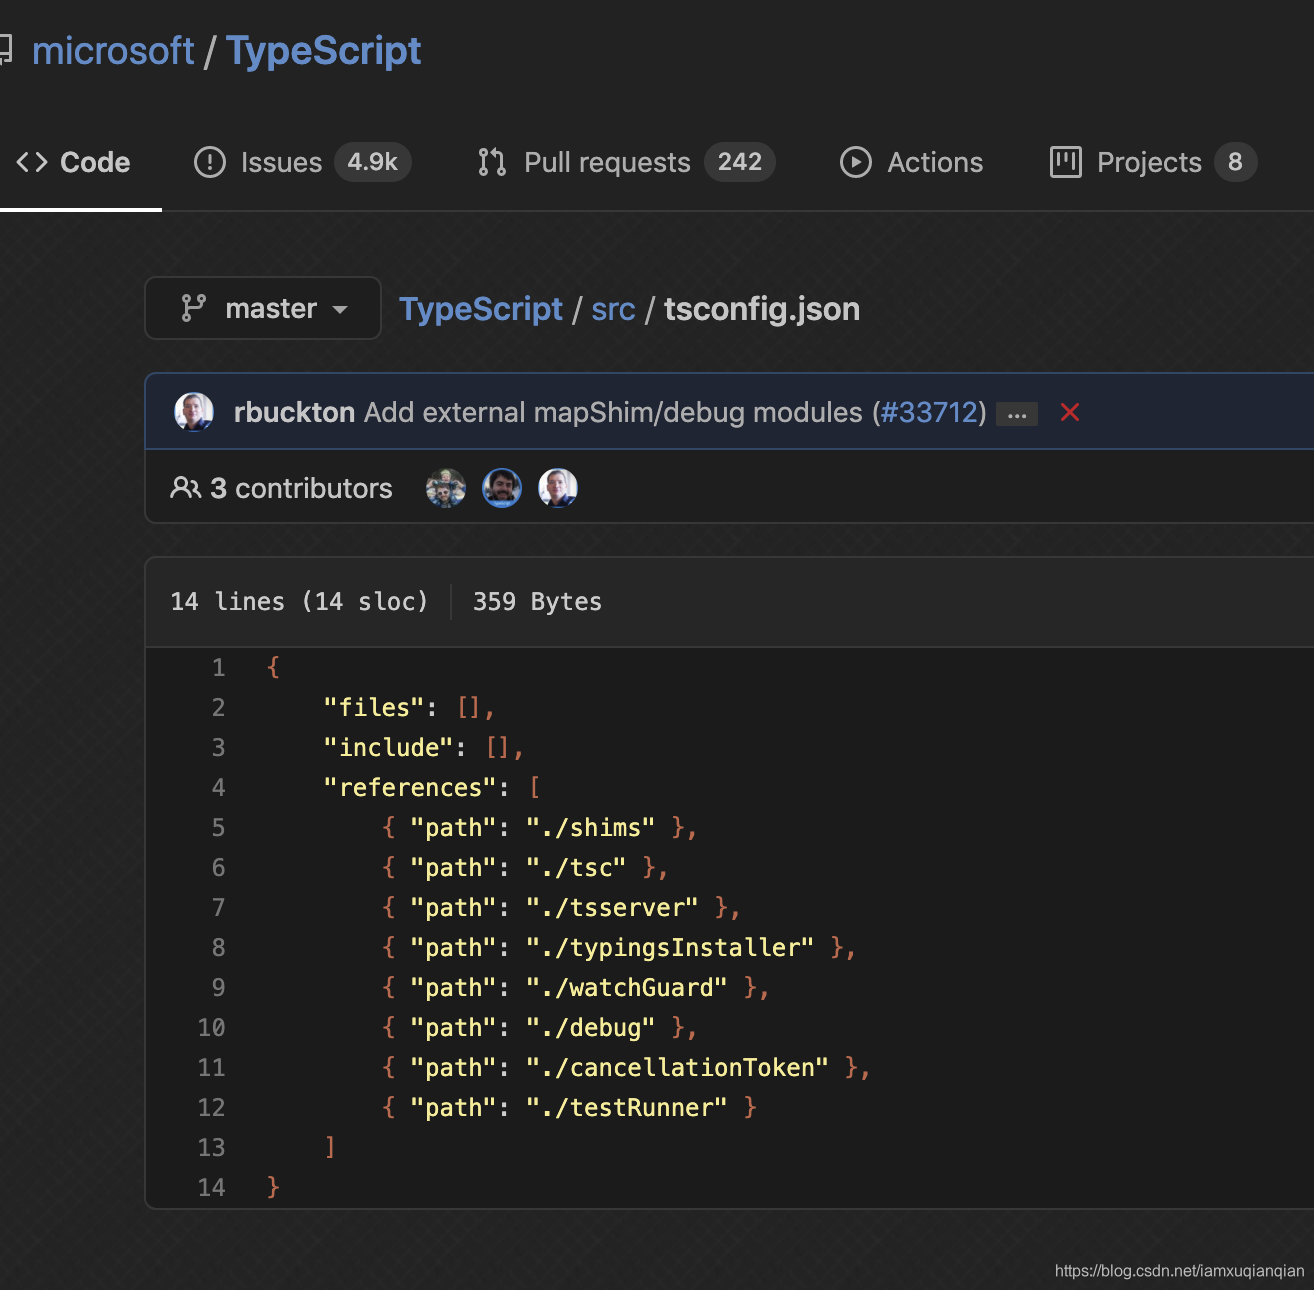Select line number 4
Screen dimensions: 1314x1290
coord(218,787)
